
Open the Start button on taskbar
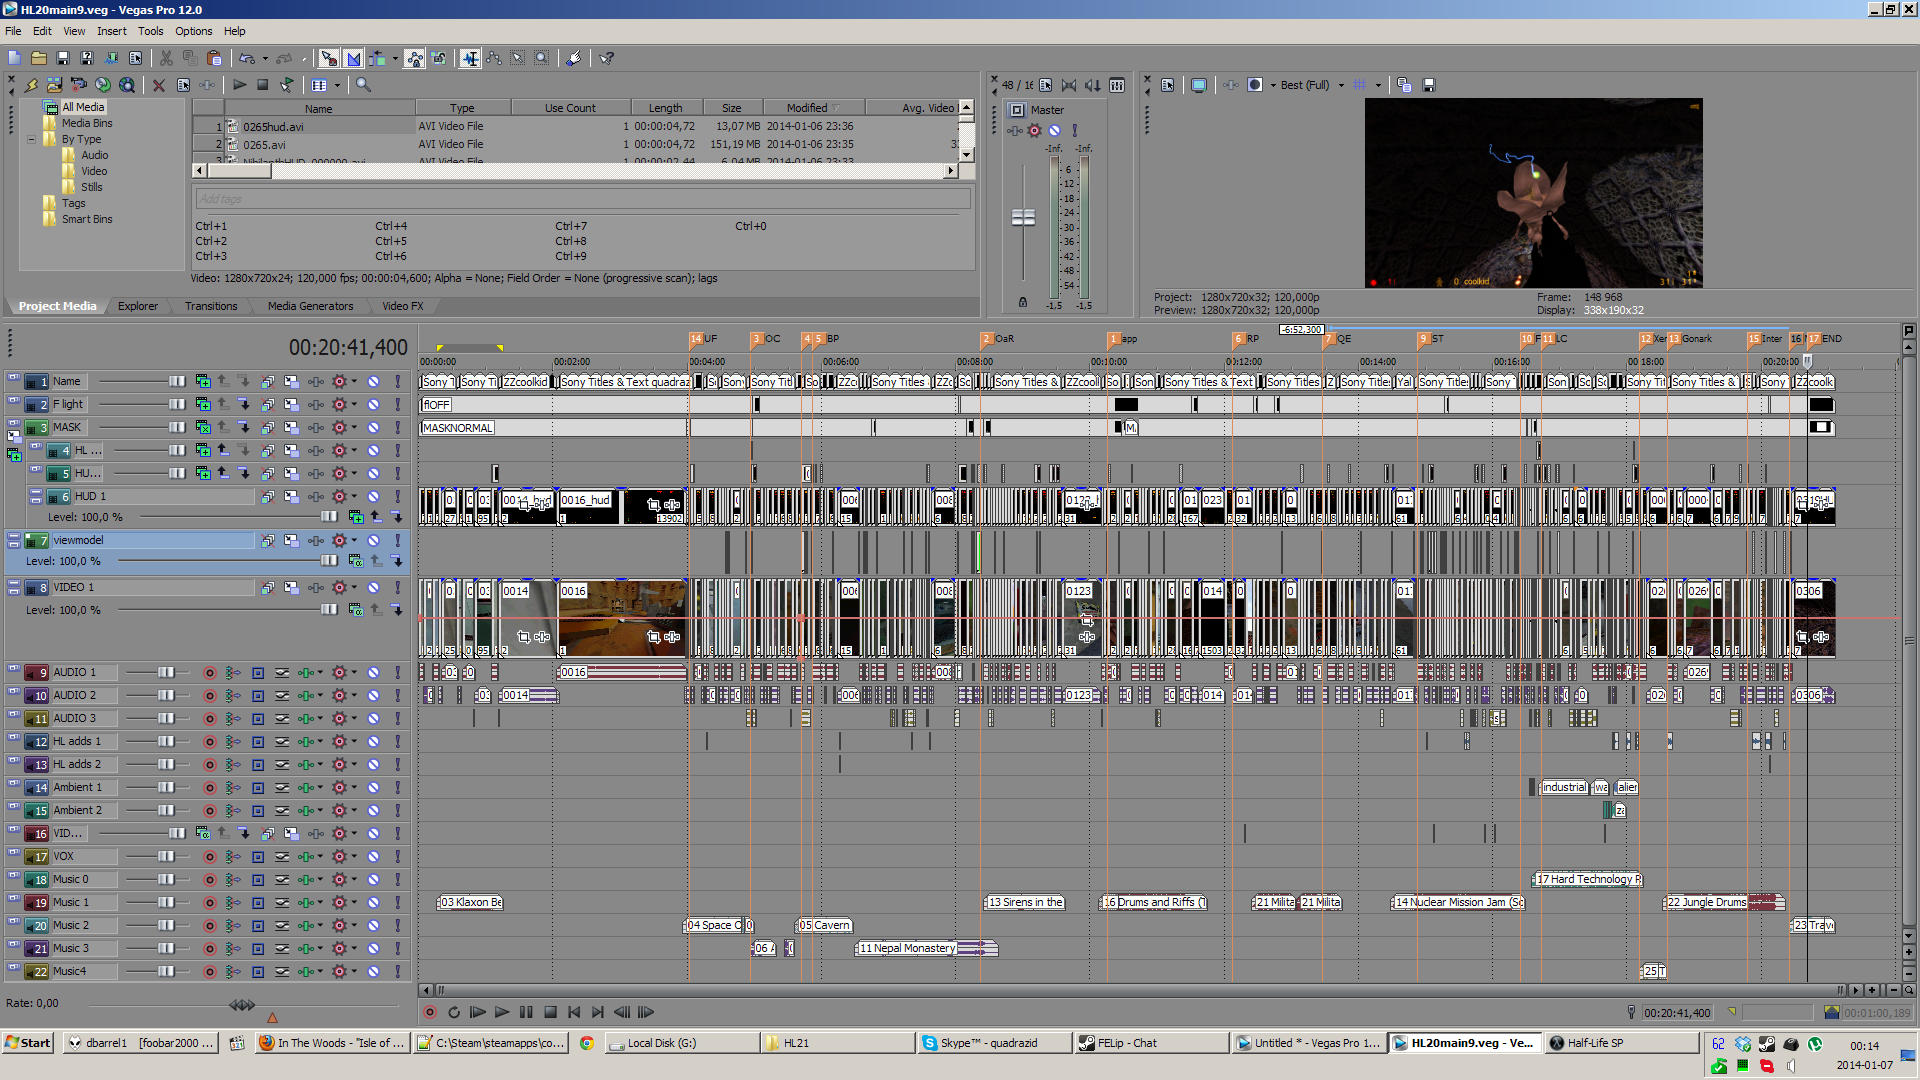[x=28, y=1043]
